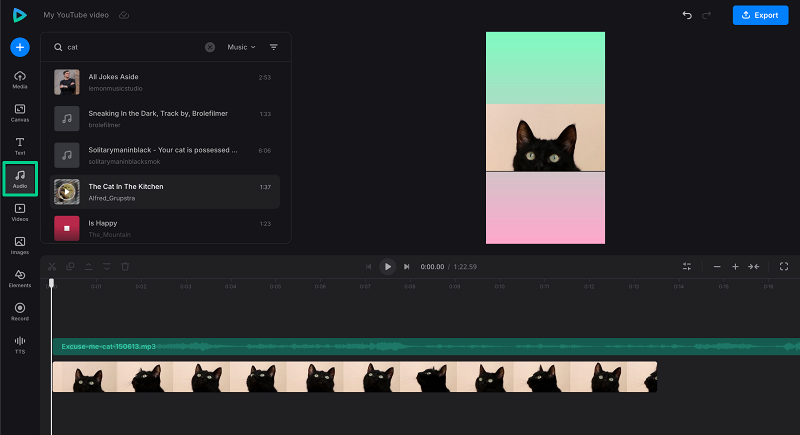Undo the last action
The image size is (800, 435).
tap(687, 15)
